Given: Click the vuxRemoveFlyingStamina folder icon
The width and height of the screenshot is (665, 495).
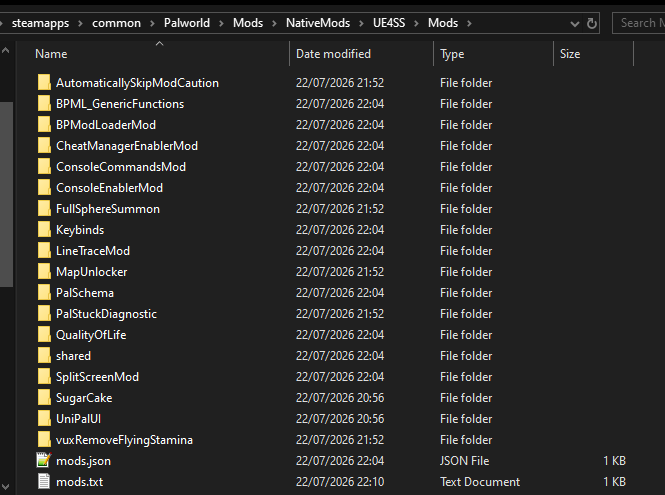Looking at the screenshot, I should [44, 439].
